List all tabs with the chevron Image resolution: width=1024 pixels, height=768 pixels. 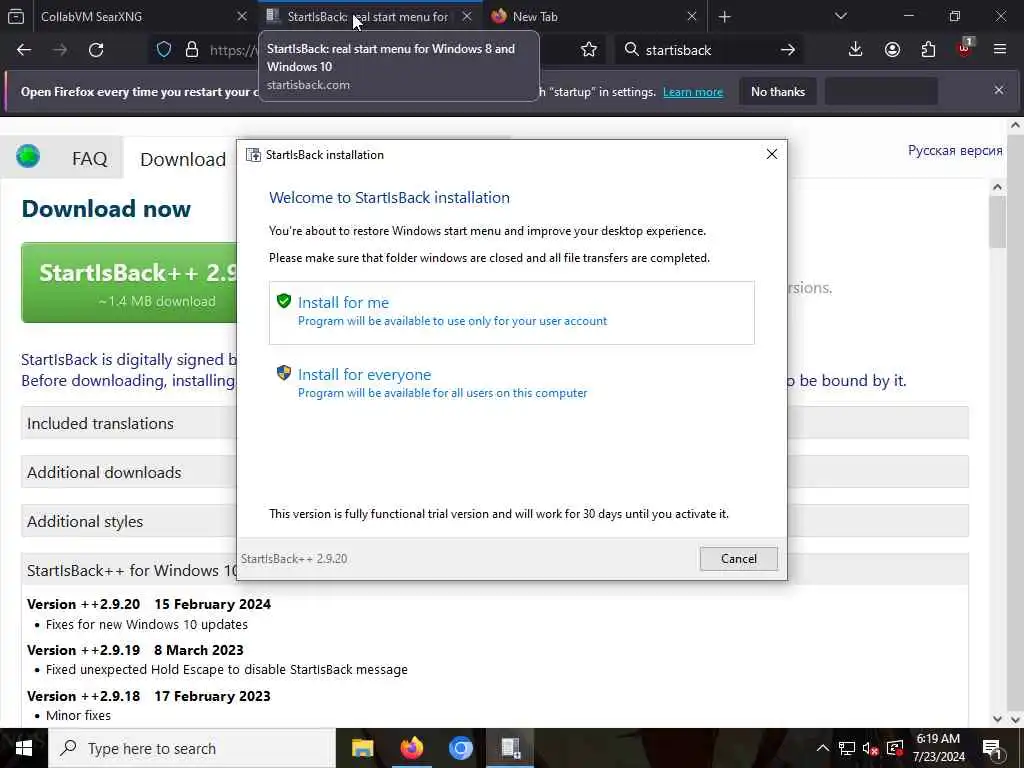point(840,16)
